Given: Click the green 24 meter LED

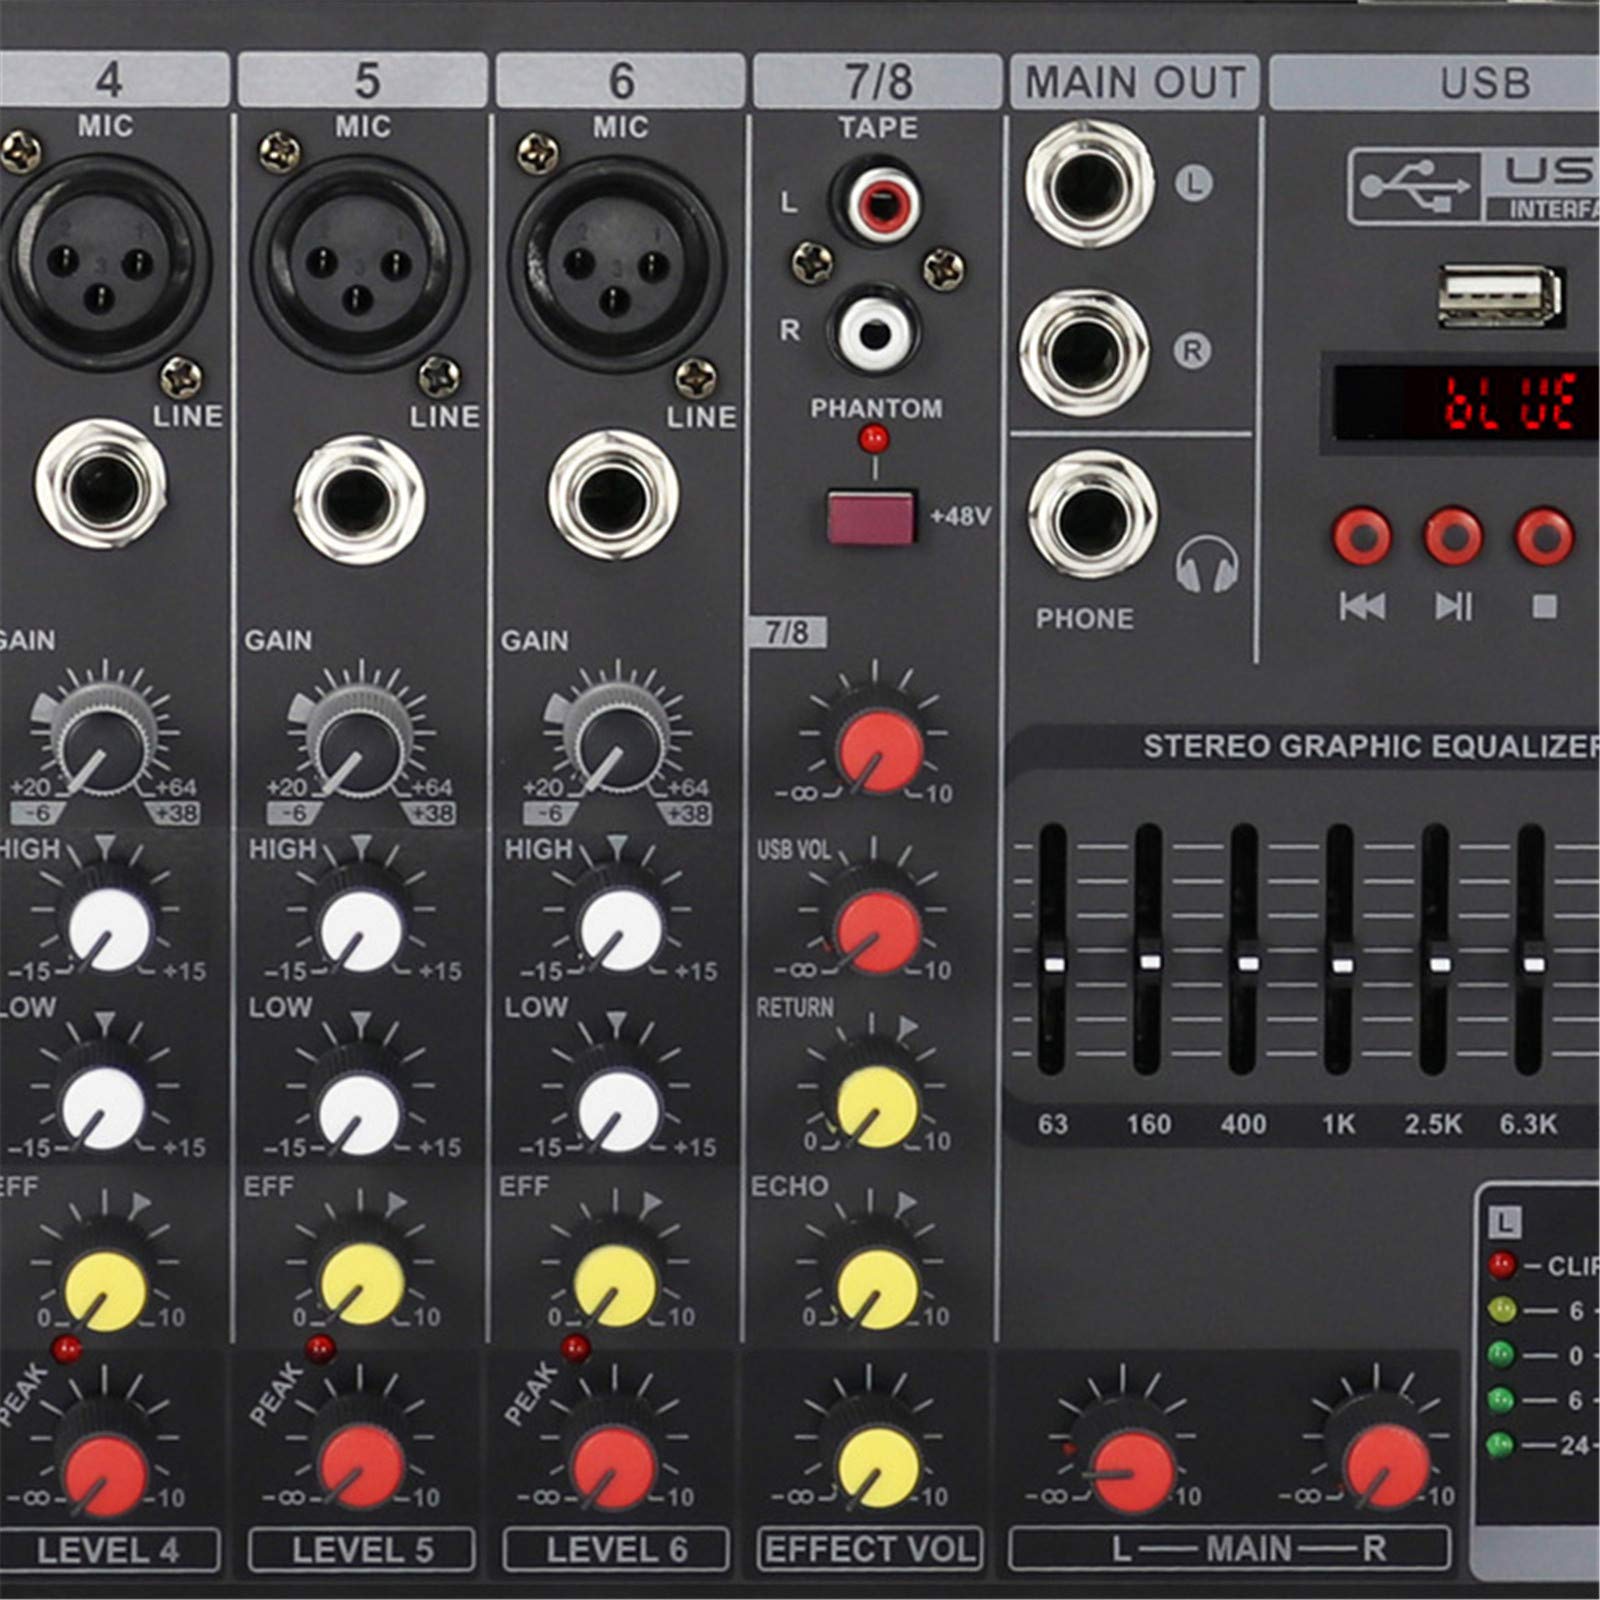Looking at the screenshot, I should 1500,1444.
